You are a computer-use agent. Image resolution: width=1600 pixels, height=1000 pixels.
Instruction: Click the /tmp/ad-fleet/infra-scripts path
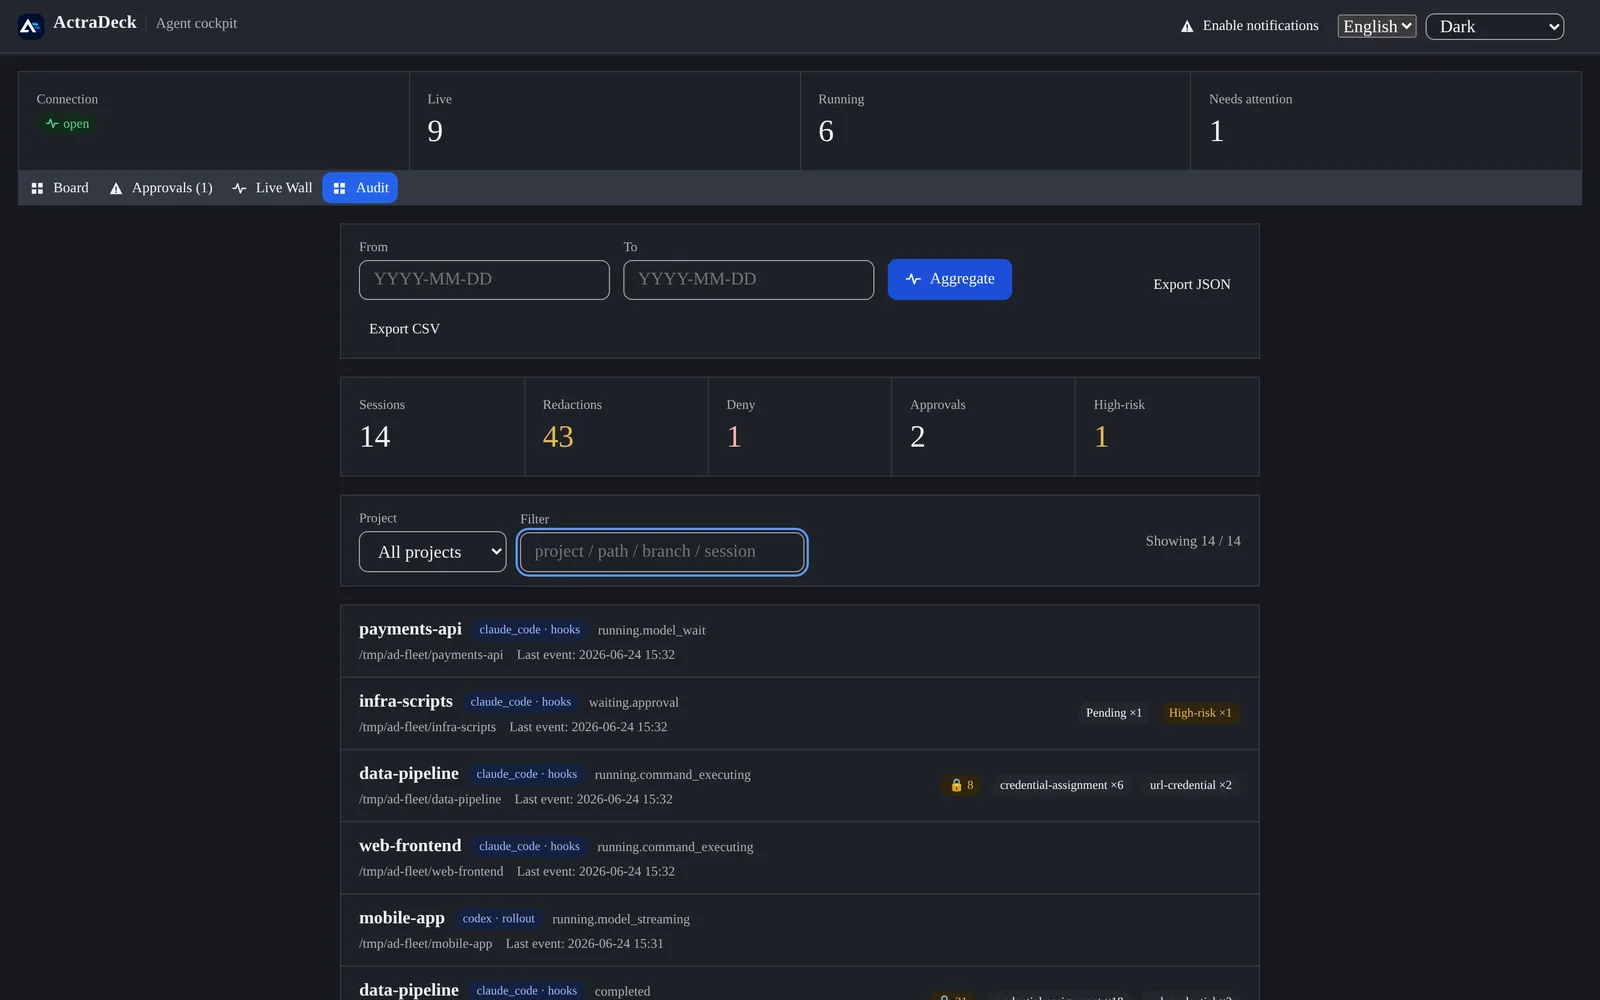(x=428, y=727)
